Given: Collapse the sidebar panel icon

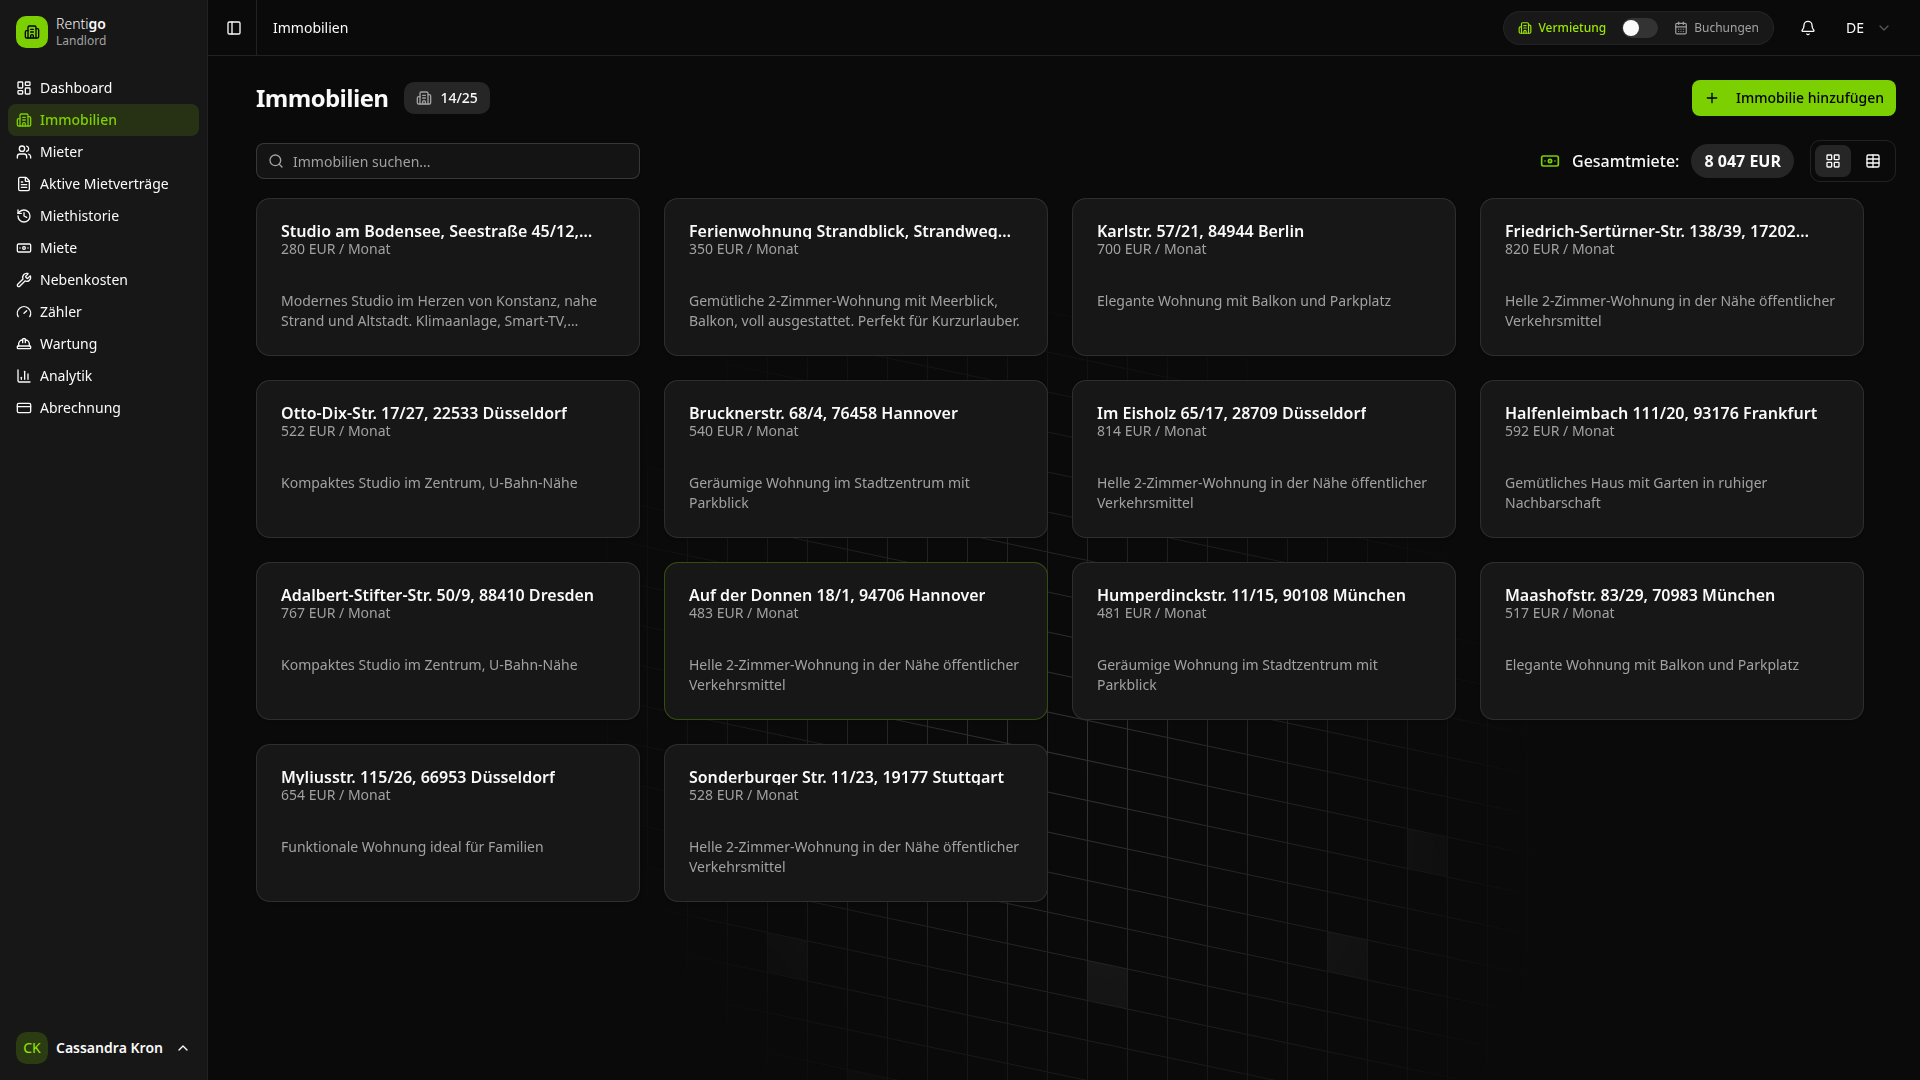Looking at the screenshot, I should [x=234, y=28].
